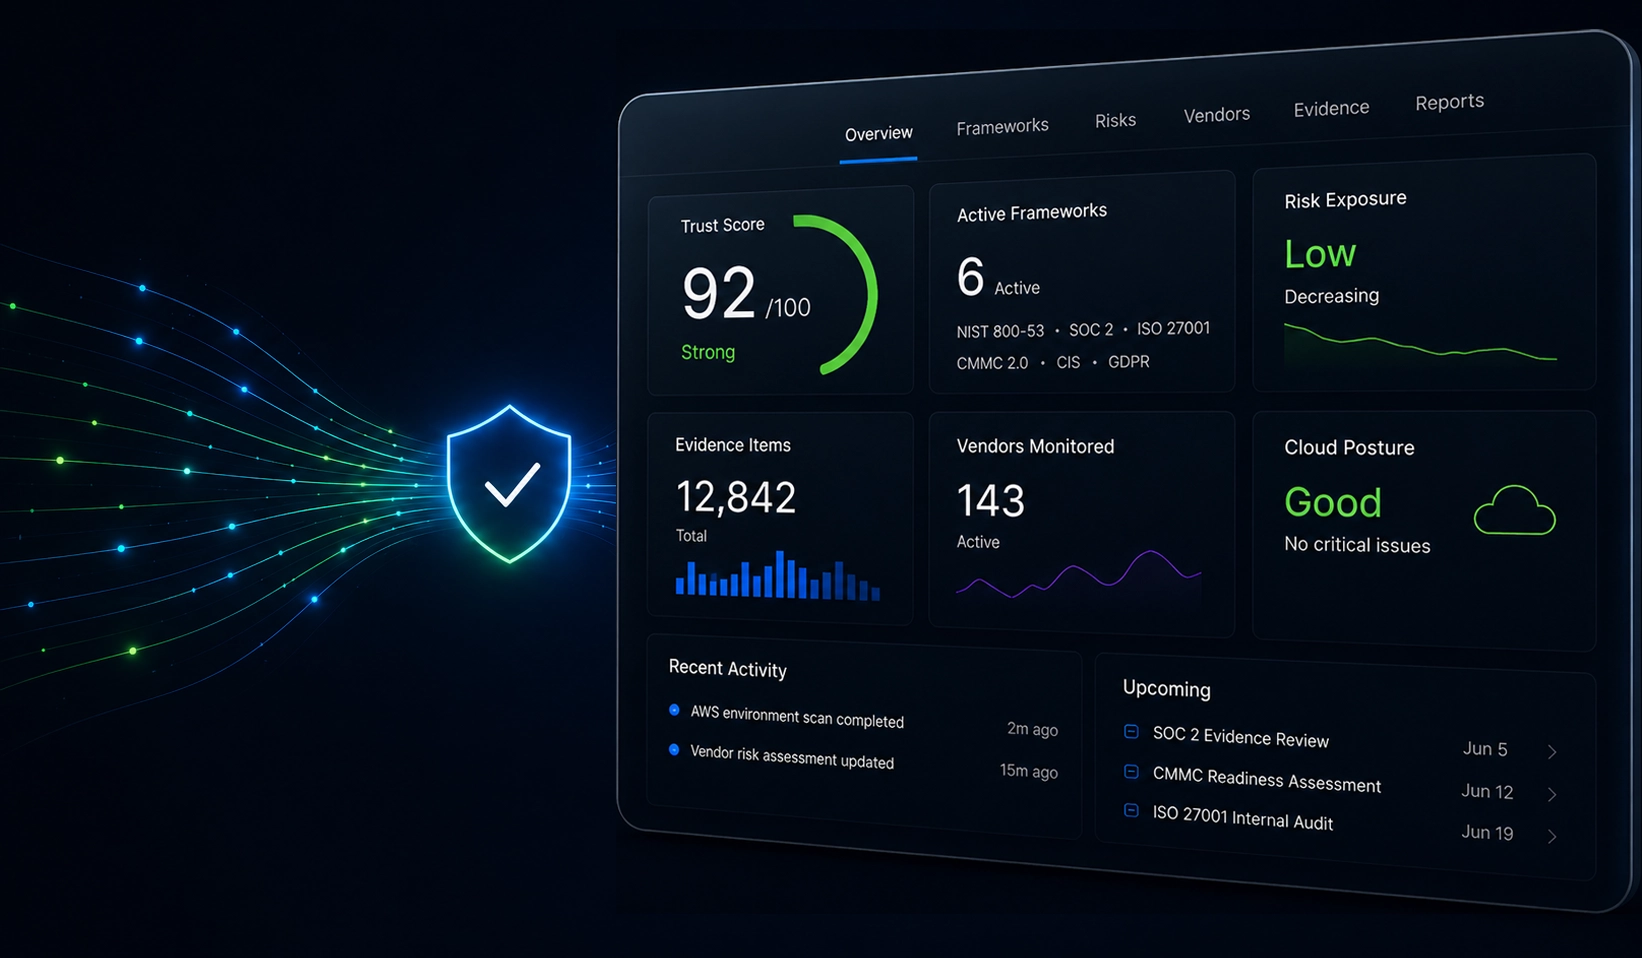Screen dimensions: 1642x958
Task: Click the SOC 2 framework label in Active Frameworks
Action: [x=1091, y=329]
